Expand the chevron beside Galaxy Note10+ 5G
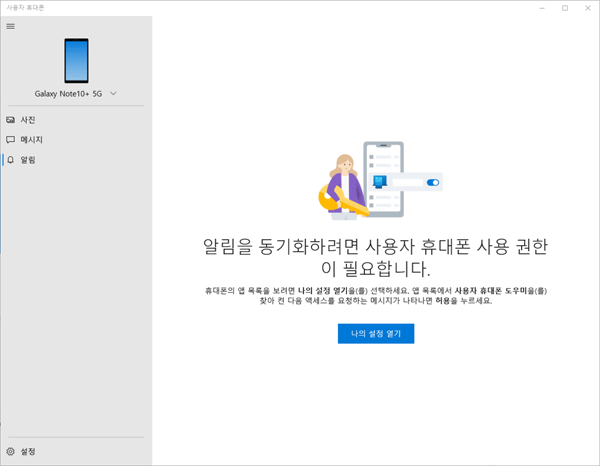The height and width of the screenshot is (466, 600). (113, 94)
